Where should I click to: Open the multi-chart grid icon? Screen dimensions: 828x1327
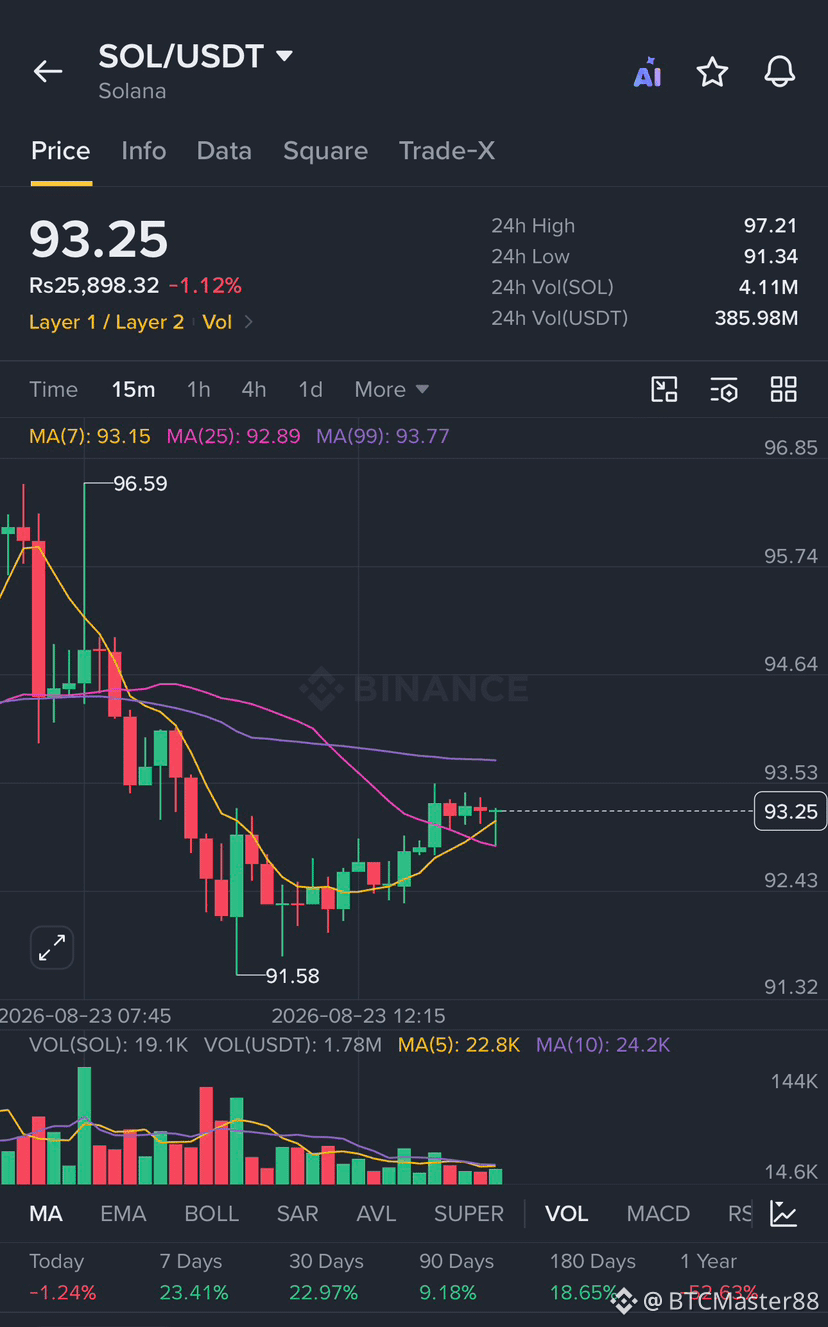click(784, 389)
